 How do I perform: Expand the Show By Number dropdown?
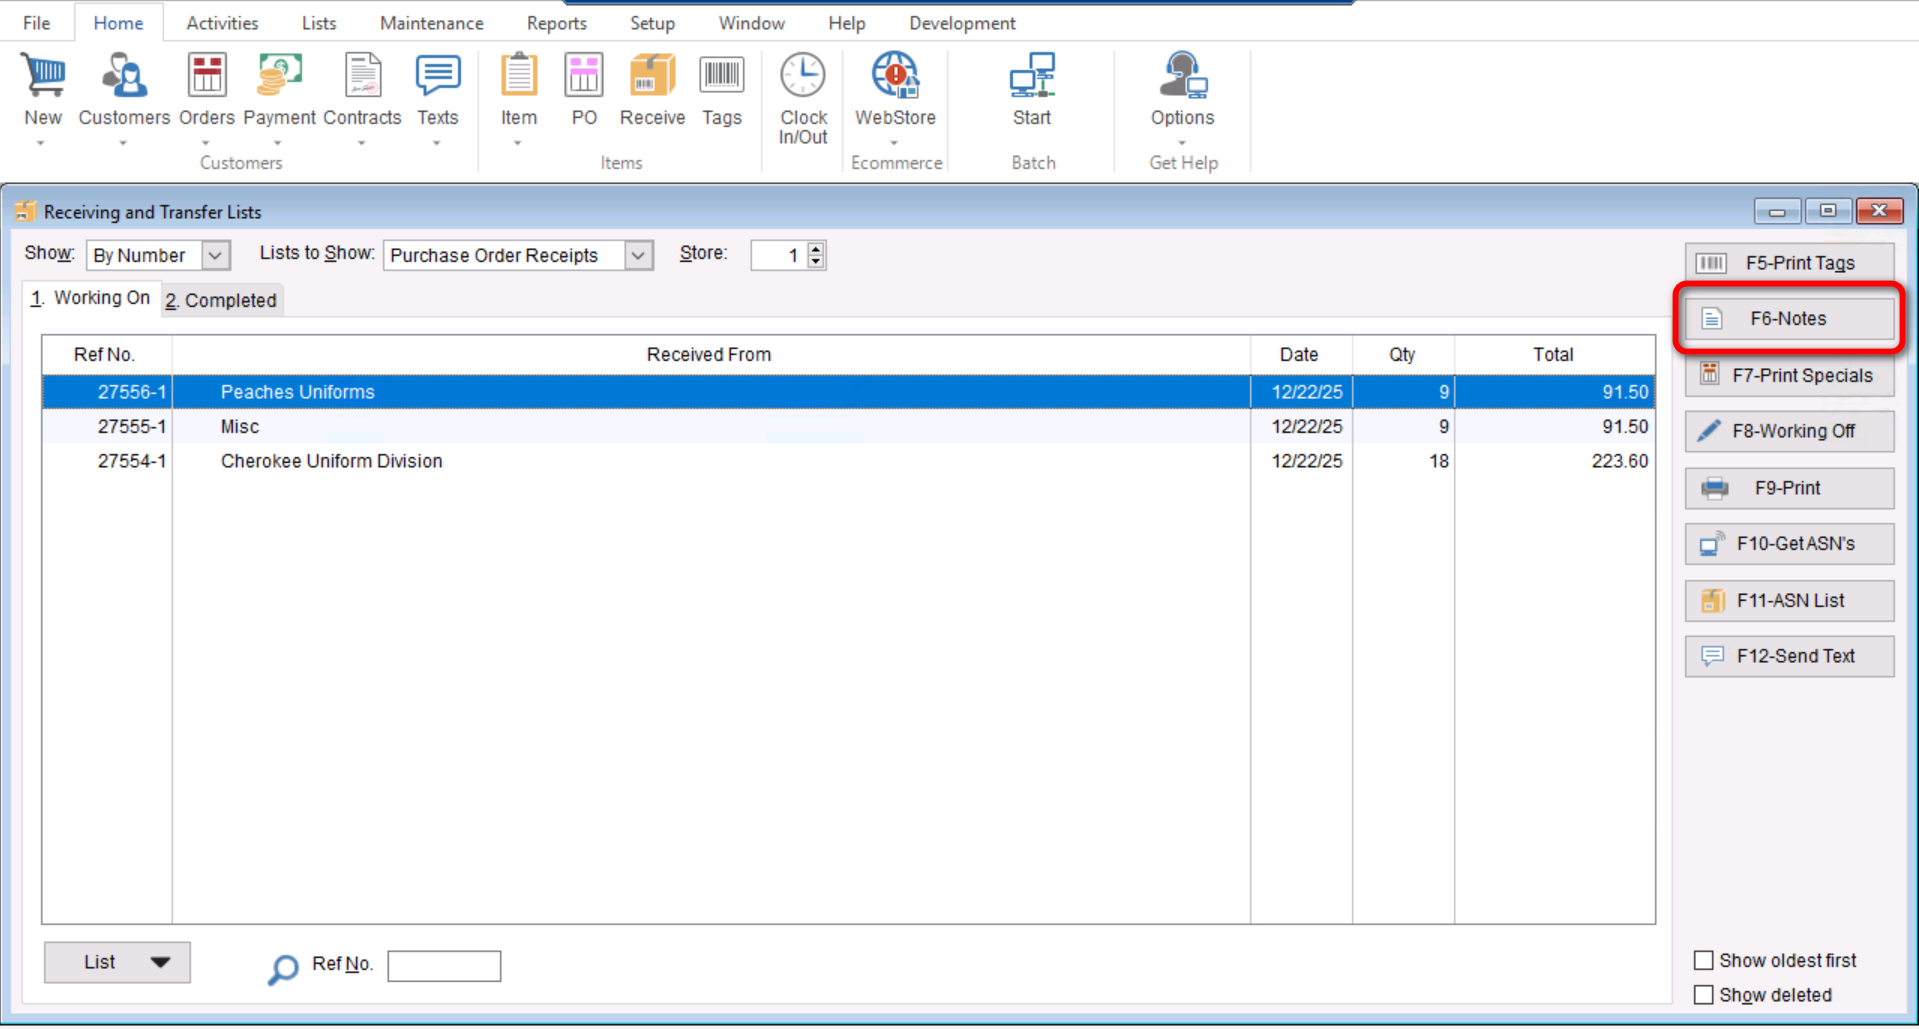point(215,256)
